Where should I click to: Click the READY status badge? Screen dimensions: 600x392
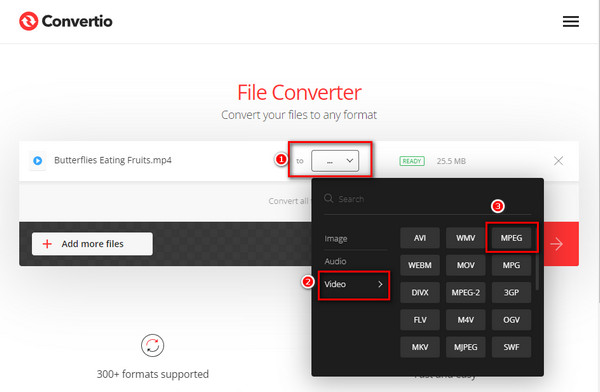pos(412,161)
